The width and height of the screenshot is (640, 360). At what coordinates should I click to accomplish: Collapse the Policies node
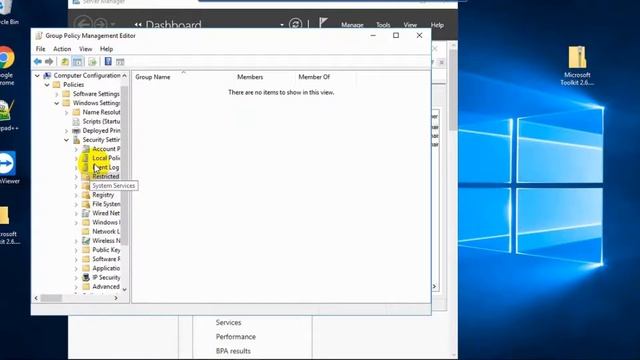tap(47, 84)
